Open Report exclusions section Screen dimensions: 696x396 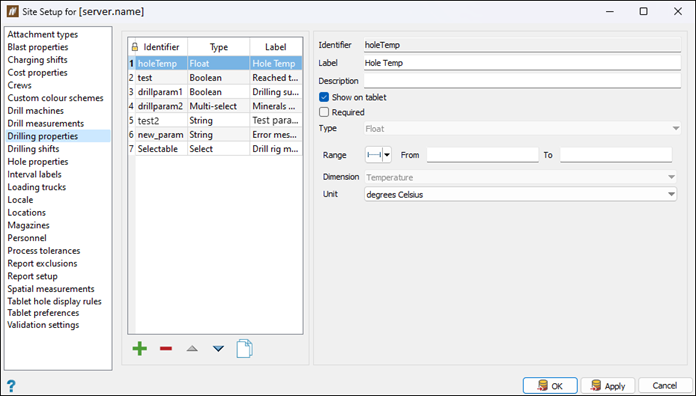pyautogui.click(x=42, y=263)
